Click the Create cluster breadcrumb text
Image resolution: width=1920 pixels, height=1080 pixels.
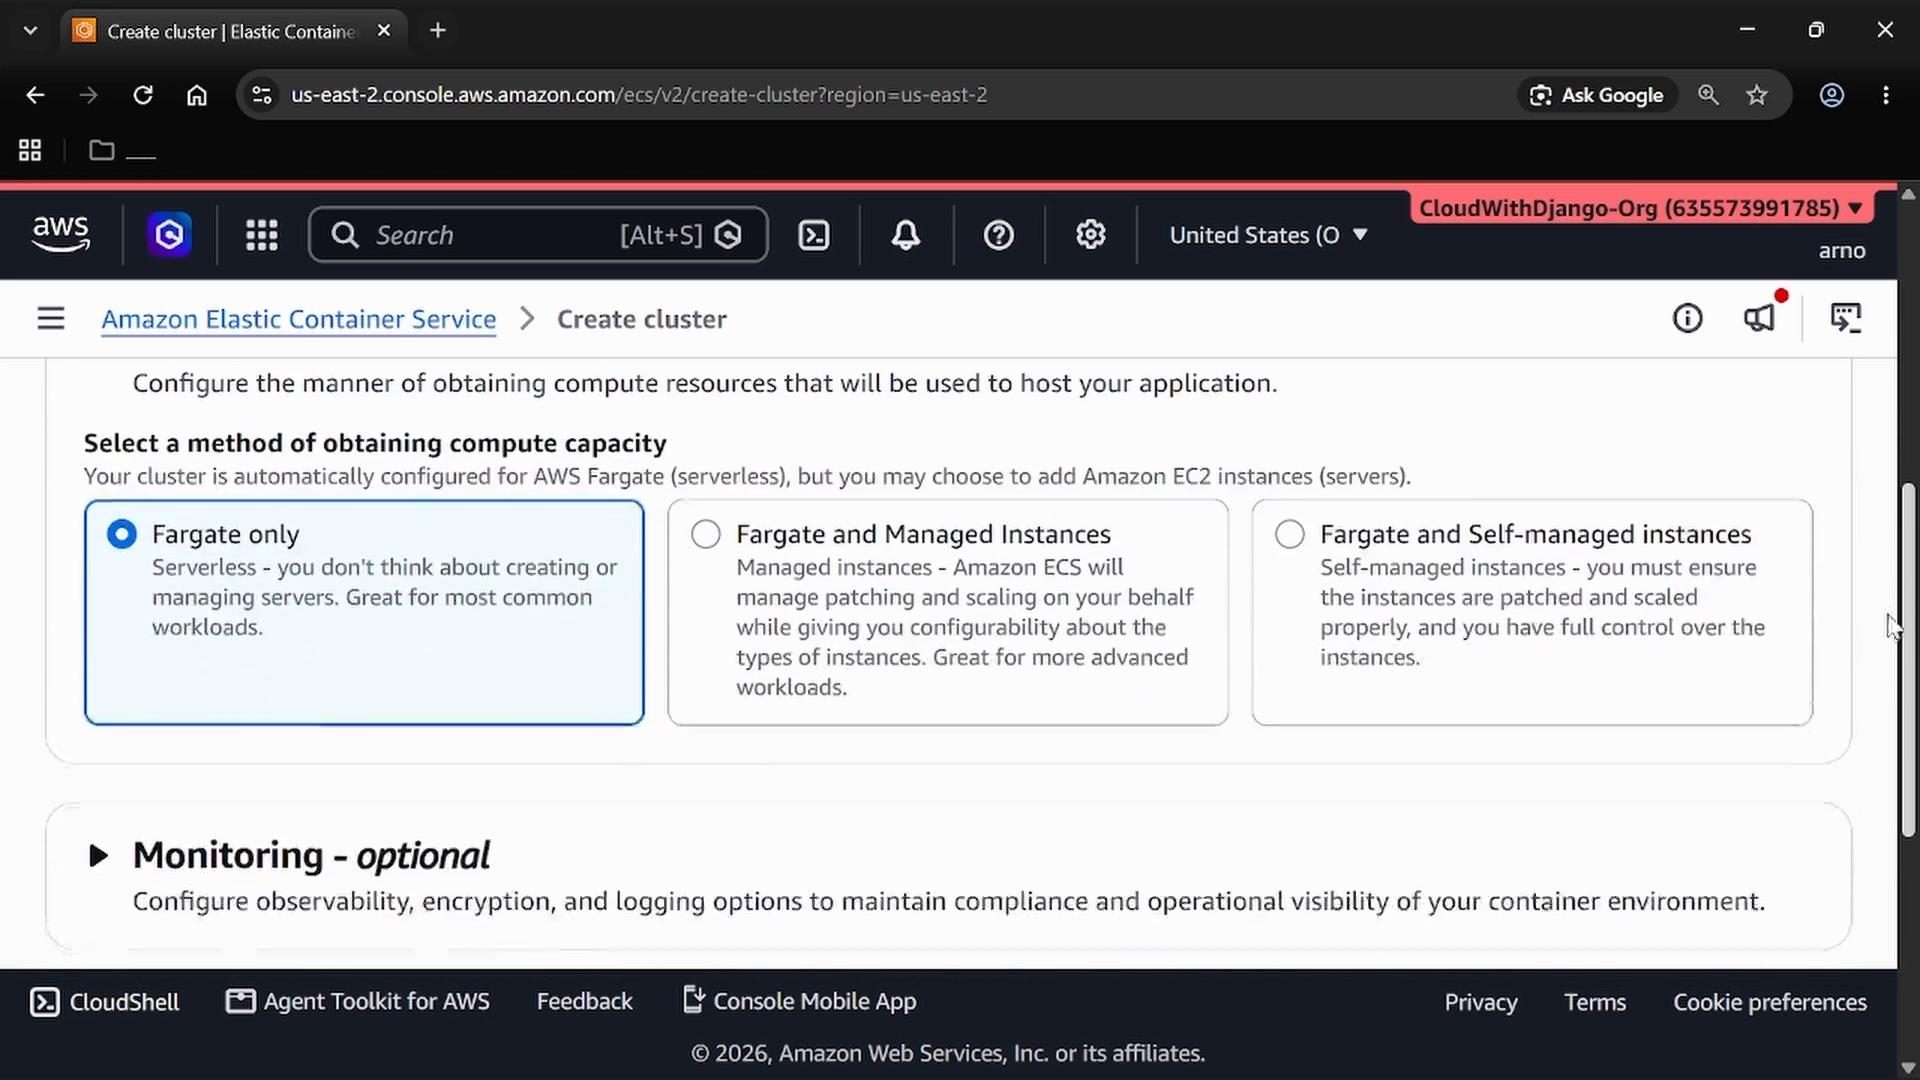pyautogui.click(x=642, y=319)
